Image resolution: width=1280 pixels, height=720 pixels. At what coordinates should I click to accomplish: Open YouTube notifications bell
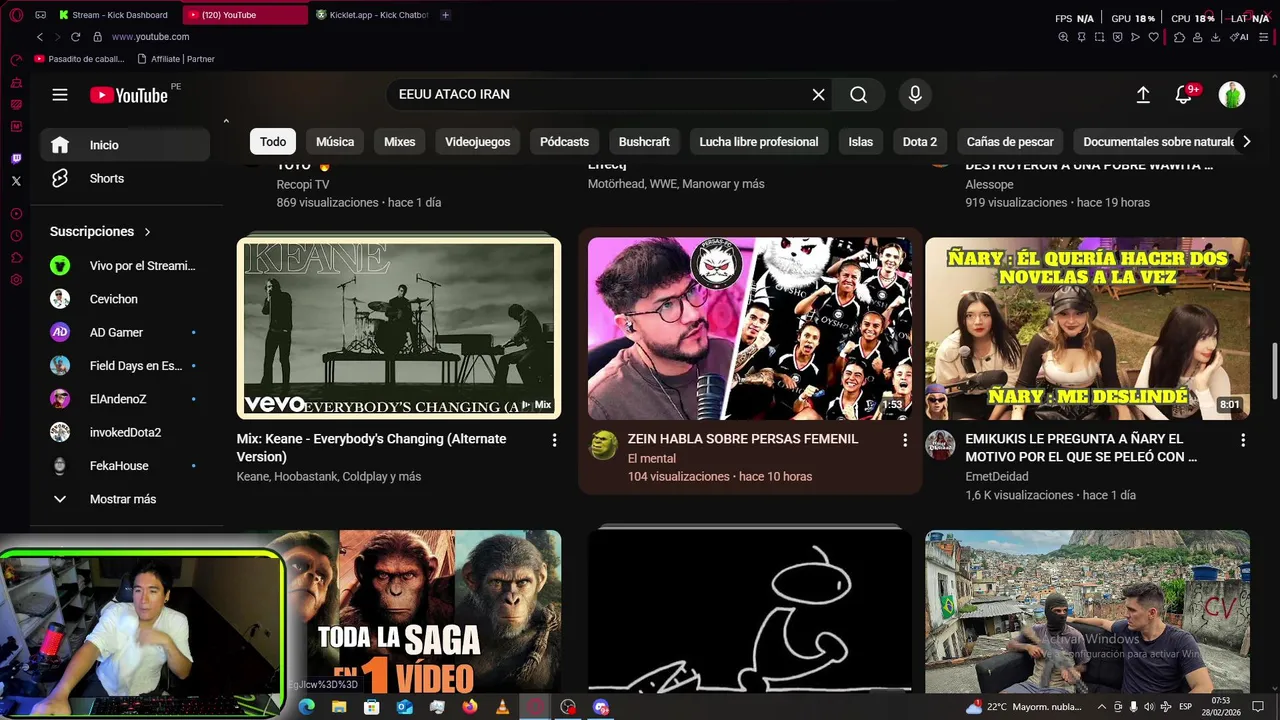1183,95
